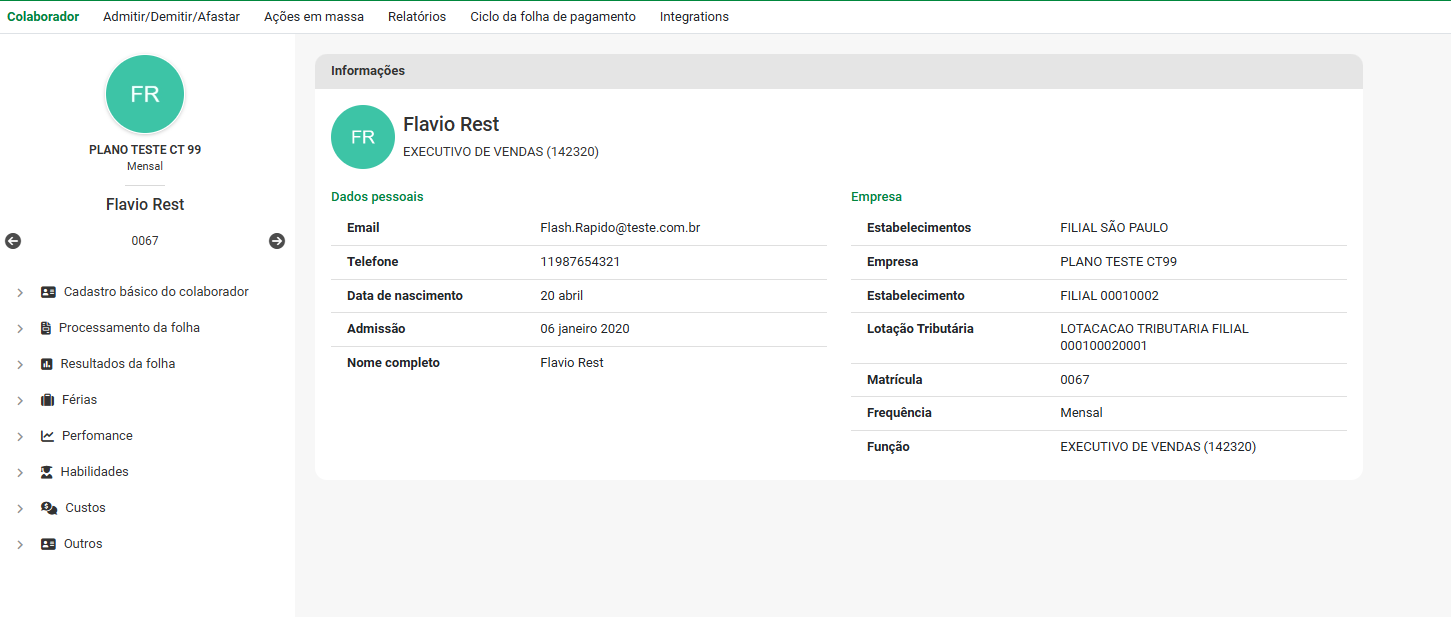Click the ID card icon beside Cadastro básico

tap(48, 292)
